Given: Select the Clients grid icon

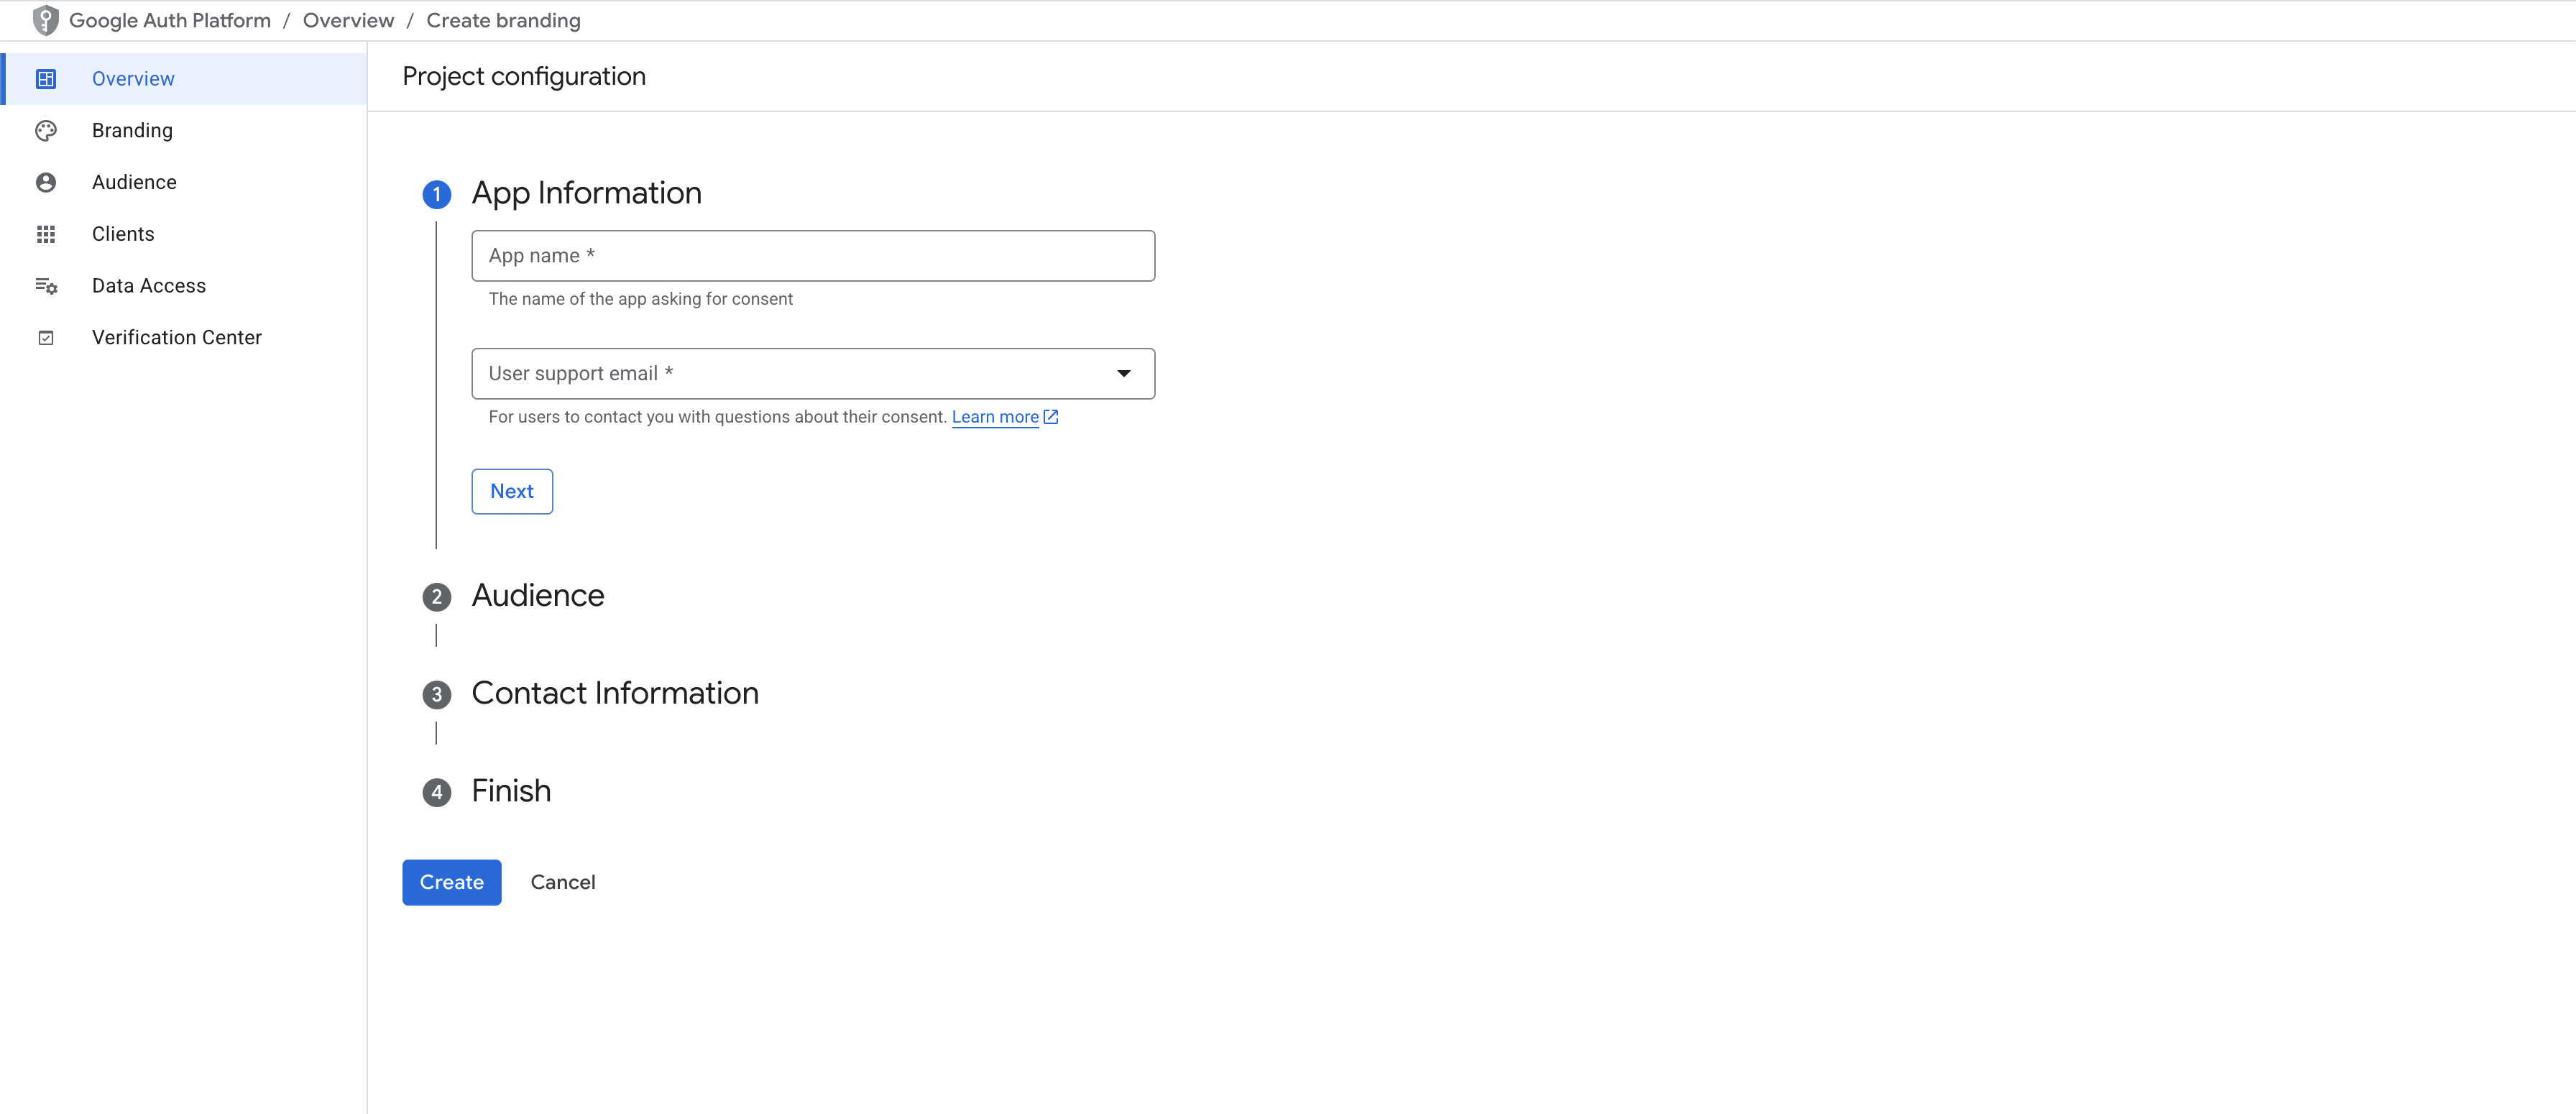Looking at the screenshot, I should [x=46, y=234].
